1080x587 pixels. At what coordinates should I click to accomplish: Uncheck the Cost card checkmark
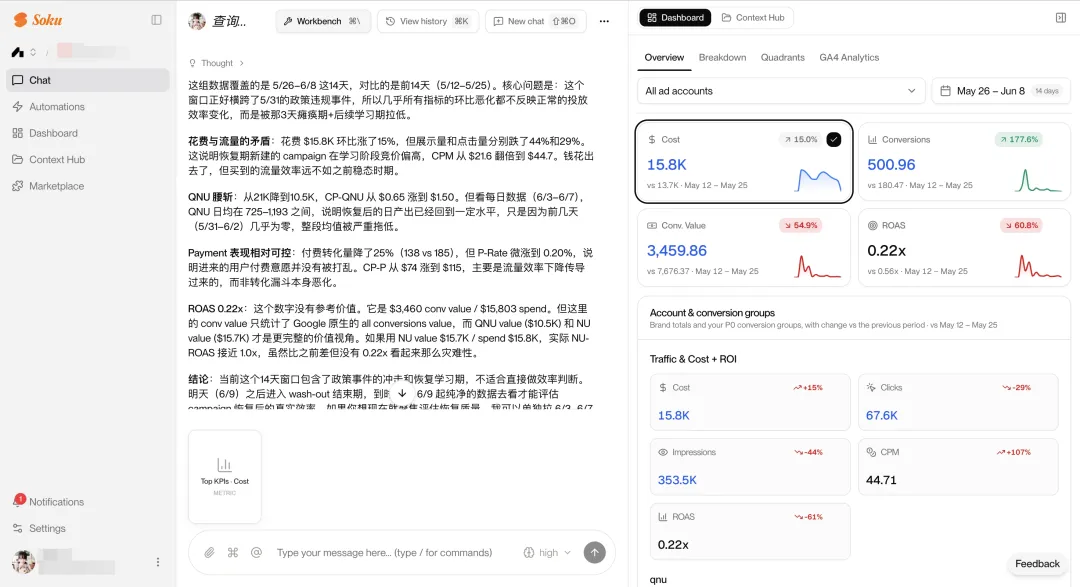pos(833,139)
